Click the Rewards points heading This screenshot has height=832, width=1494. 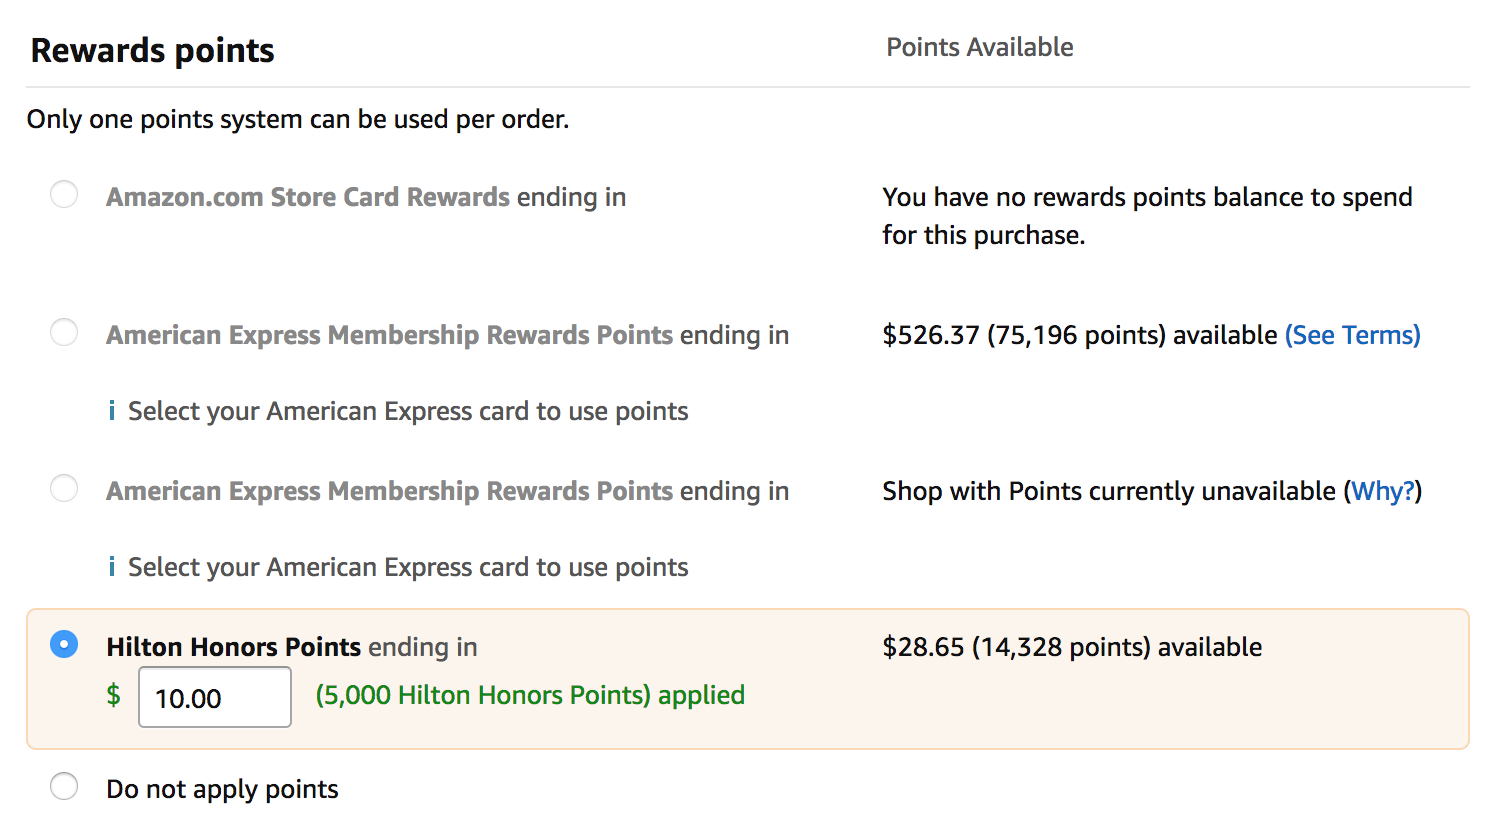point(152,50)
